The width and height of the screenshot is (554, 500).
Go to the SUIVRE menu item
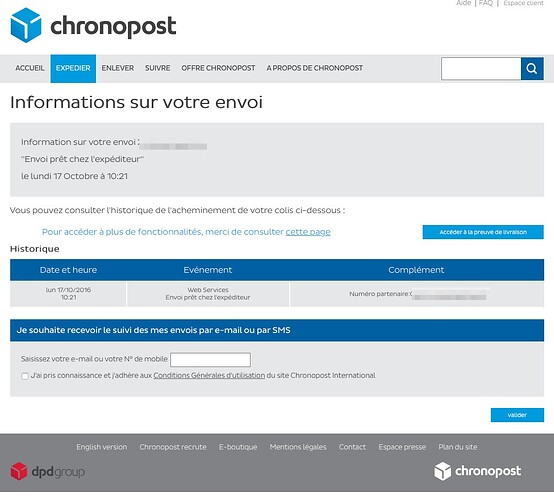pyautogui.click(x=158, y=68)
